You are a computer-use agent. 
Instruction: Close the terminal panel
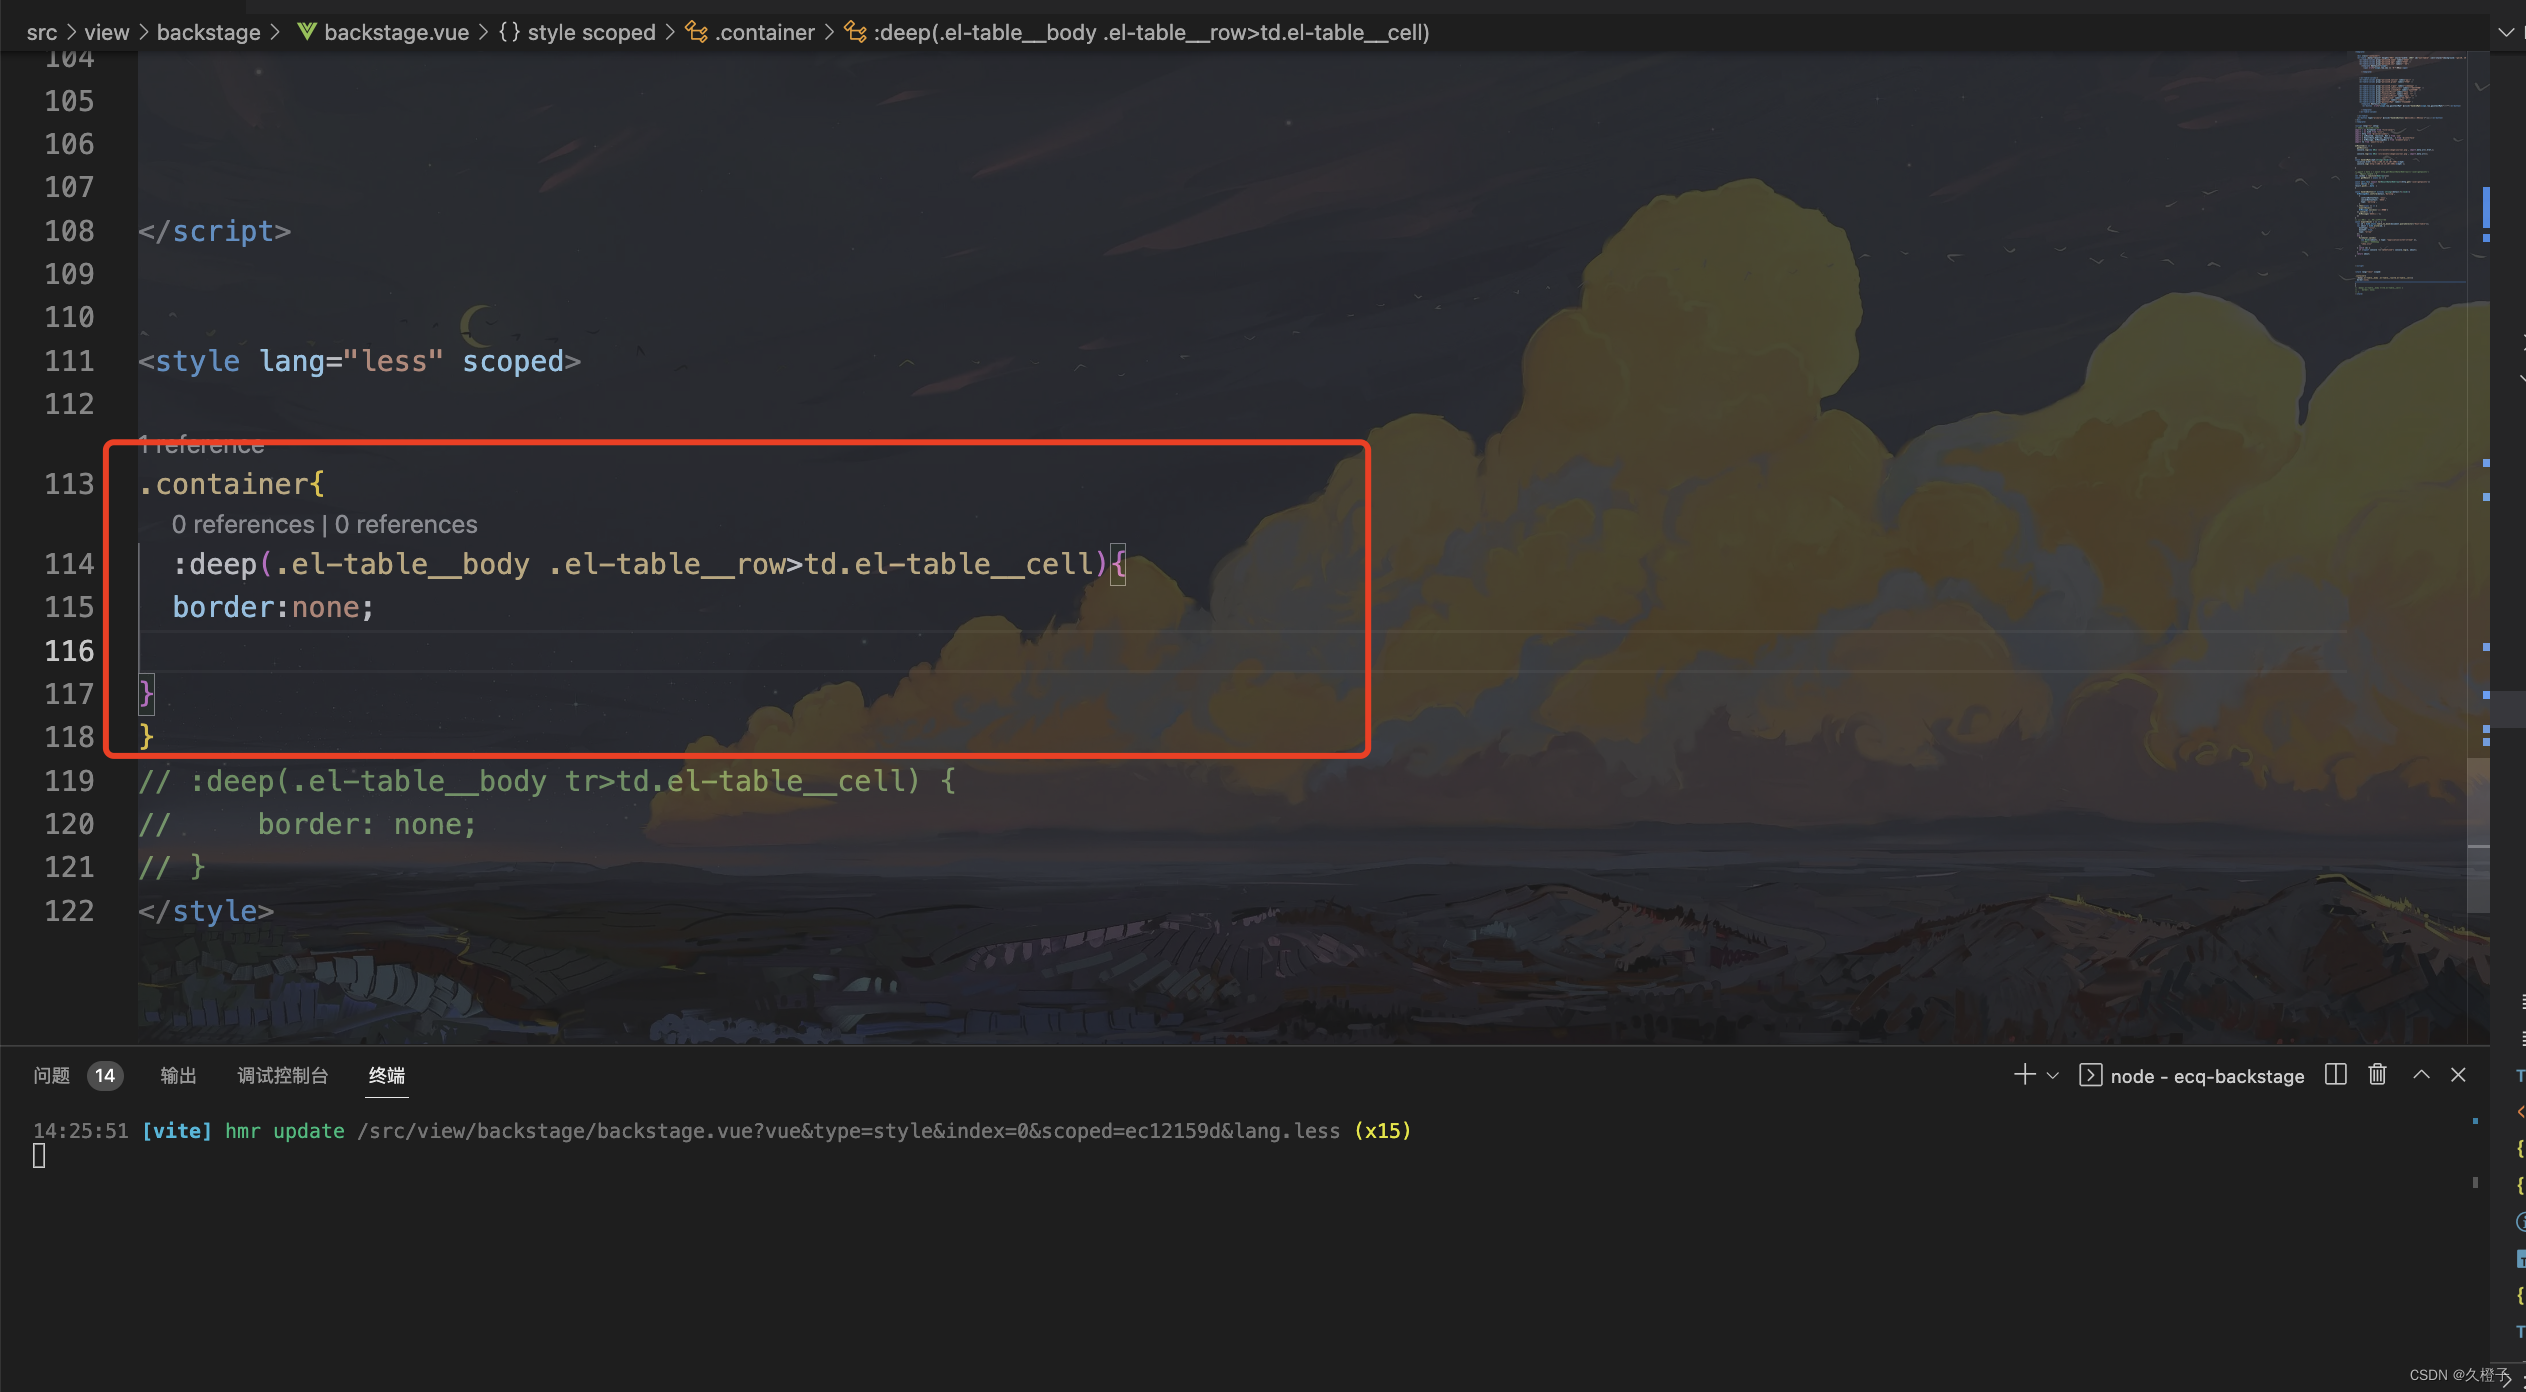(2458, 1075)
